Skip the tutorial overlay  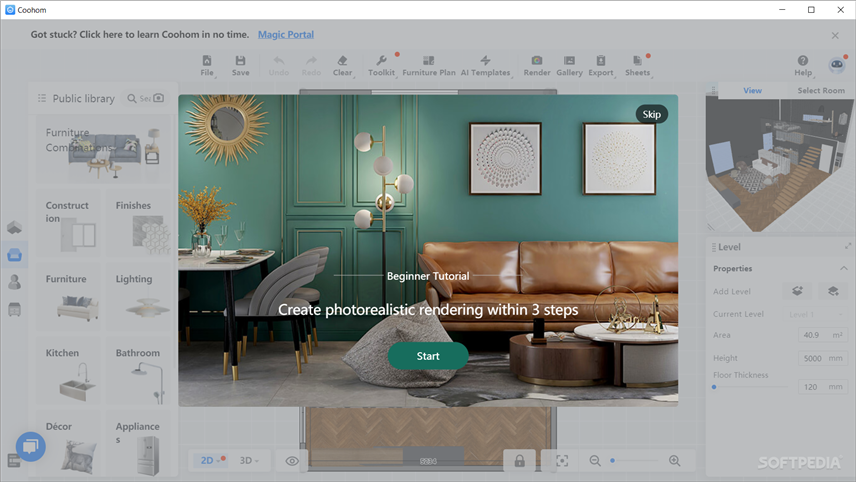click(651, 114)
